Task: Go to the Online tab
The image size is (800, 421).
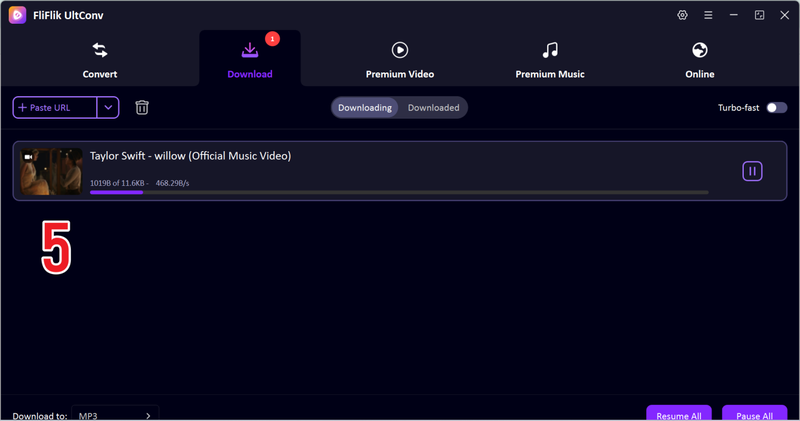Action: pos(699,59)
